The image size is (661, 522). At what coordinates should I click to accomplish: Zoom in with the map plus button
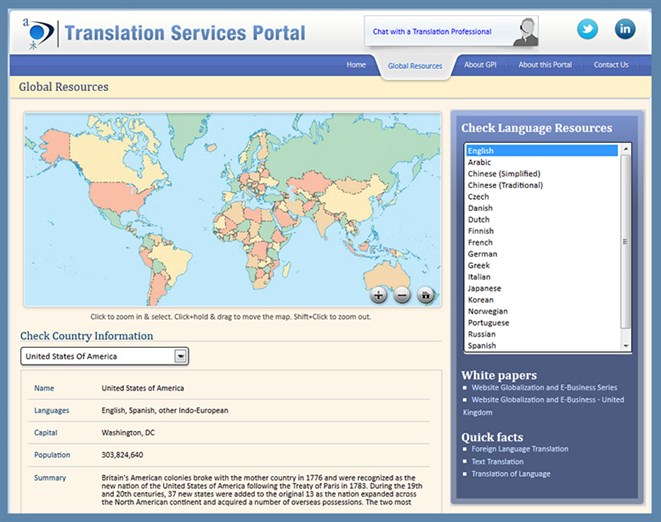pos(378,295)
